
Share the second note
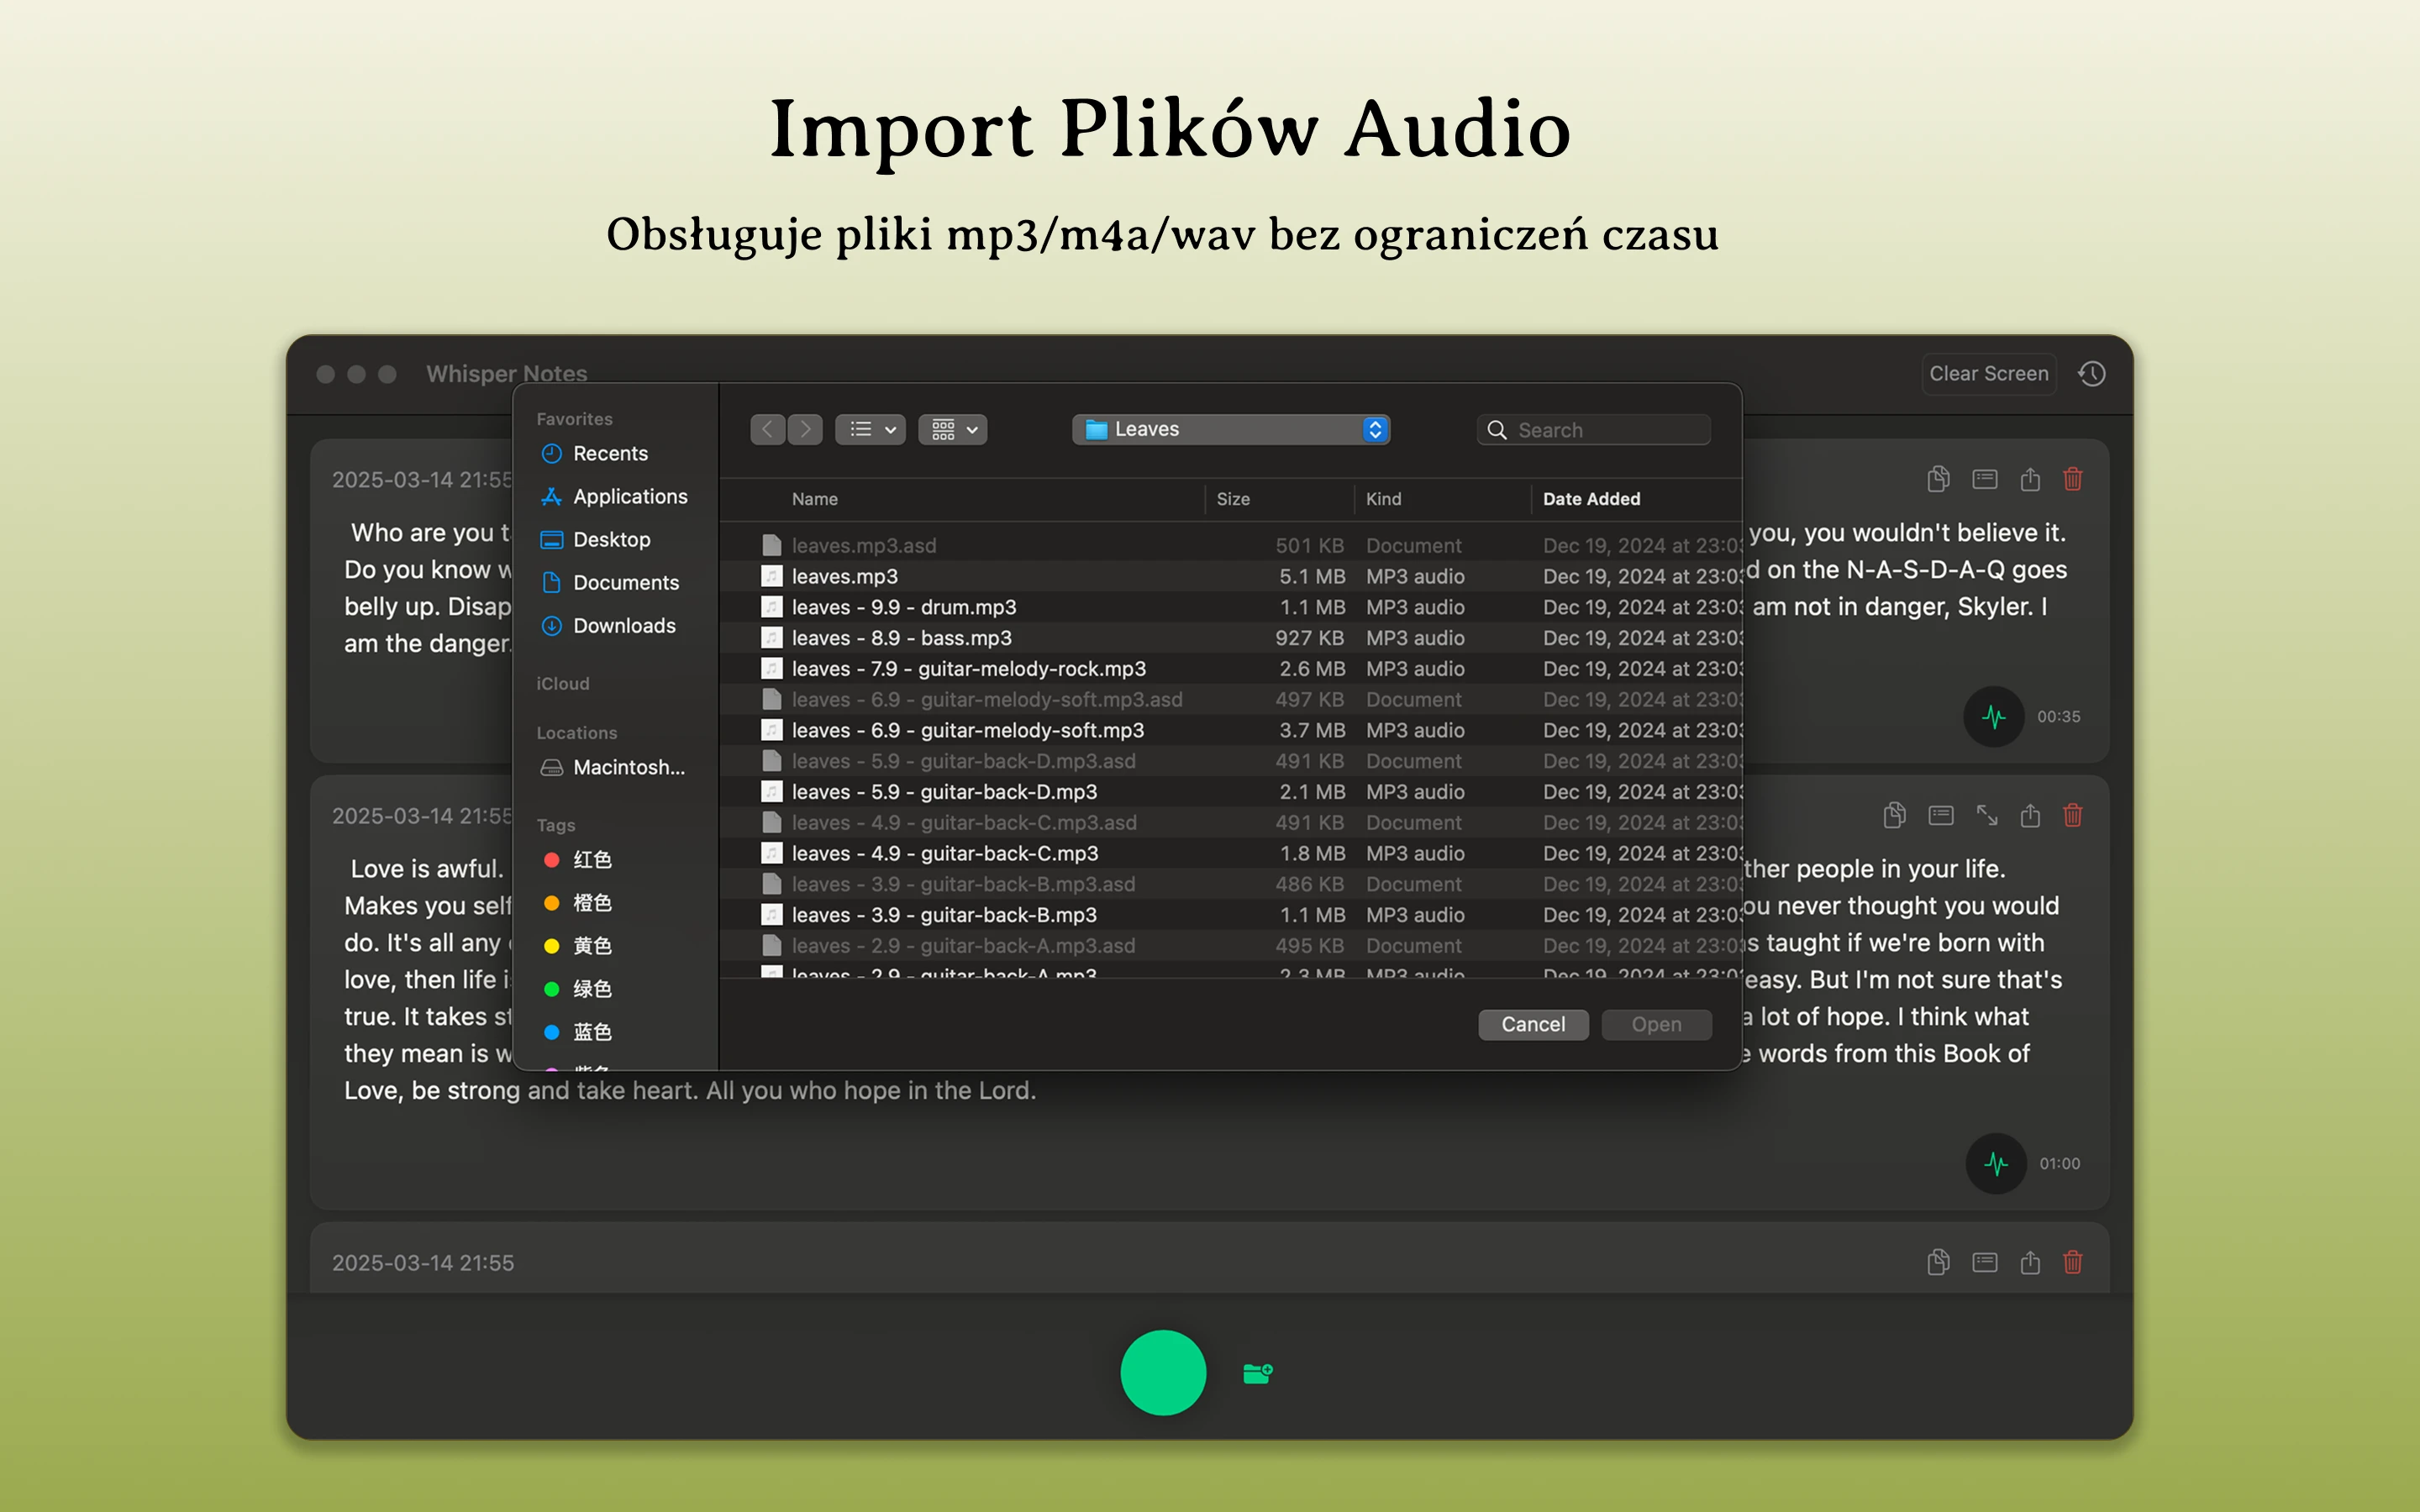[x=2030, y=815]
